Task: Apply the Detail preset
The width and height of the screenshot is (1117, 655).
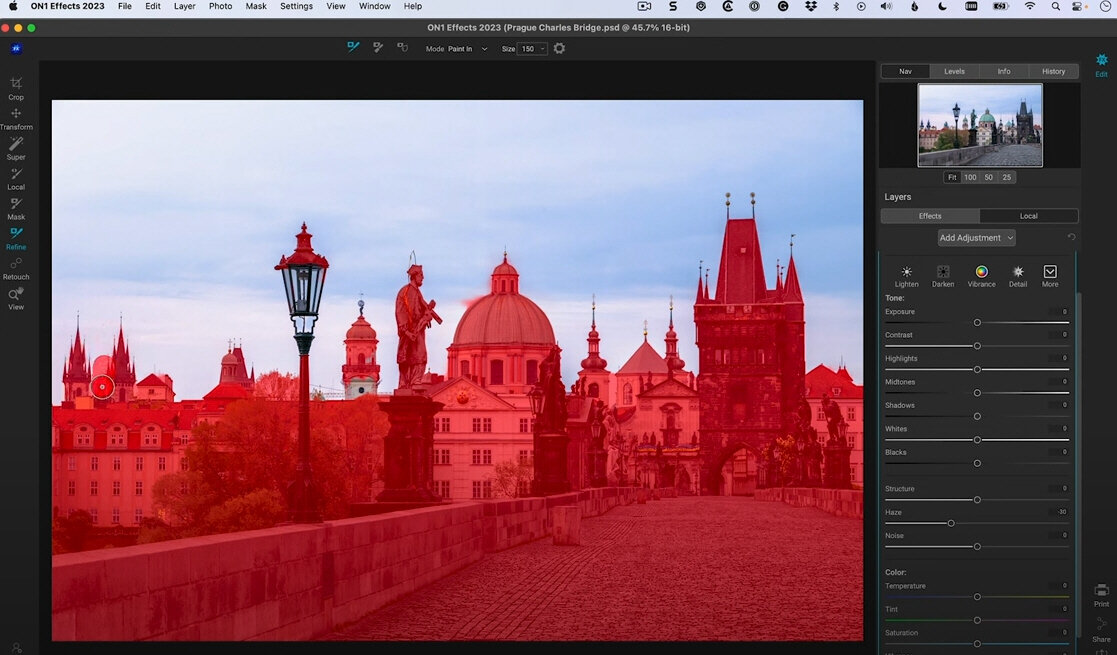Action: pos(1018,275)
